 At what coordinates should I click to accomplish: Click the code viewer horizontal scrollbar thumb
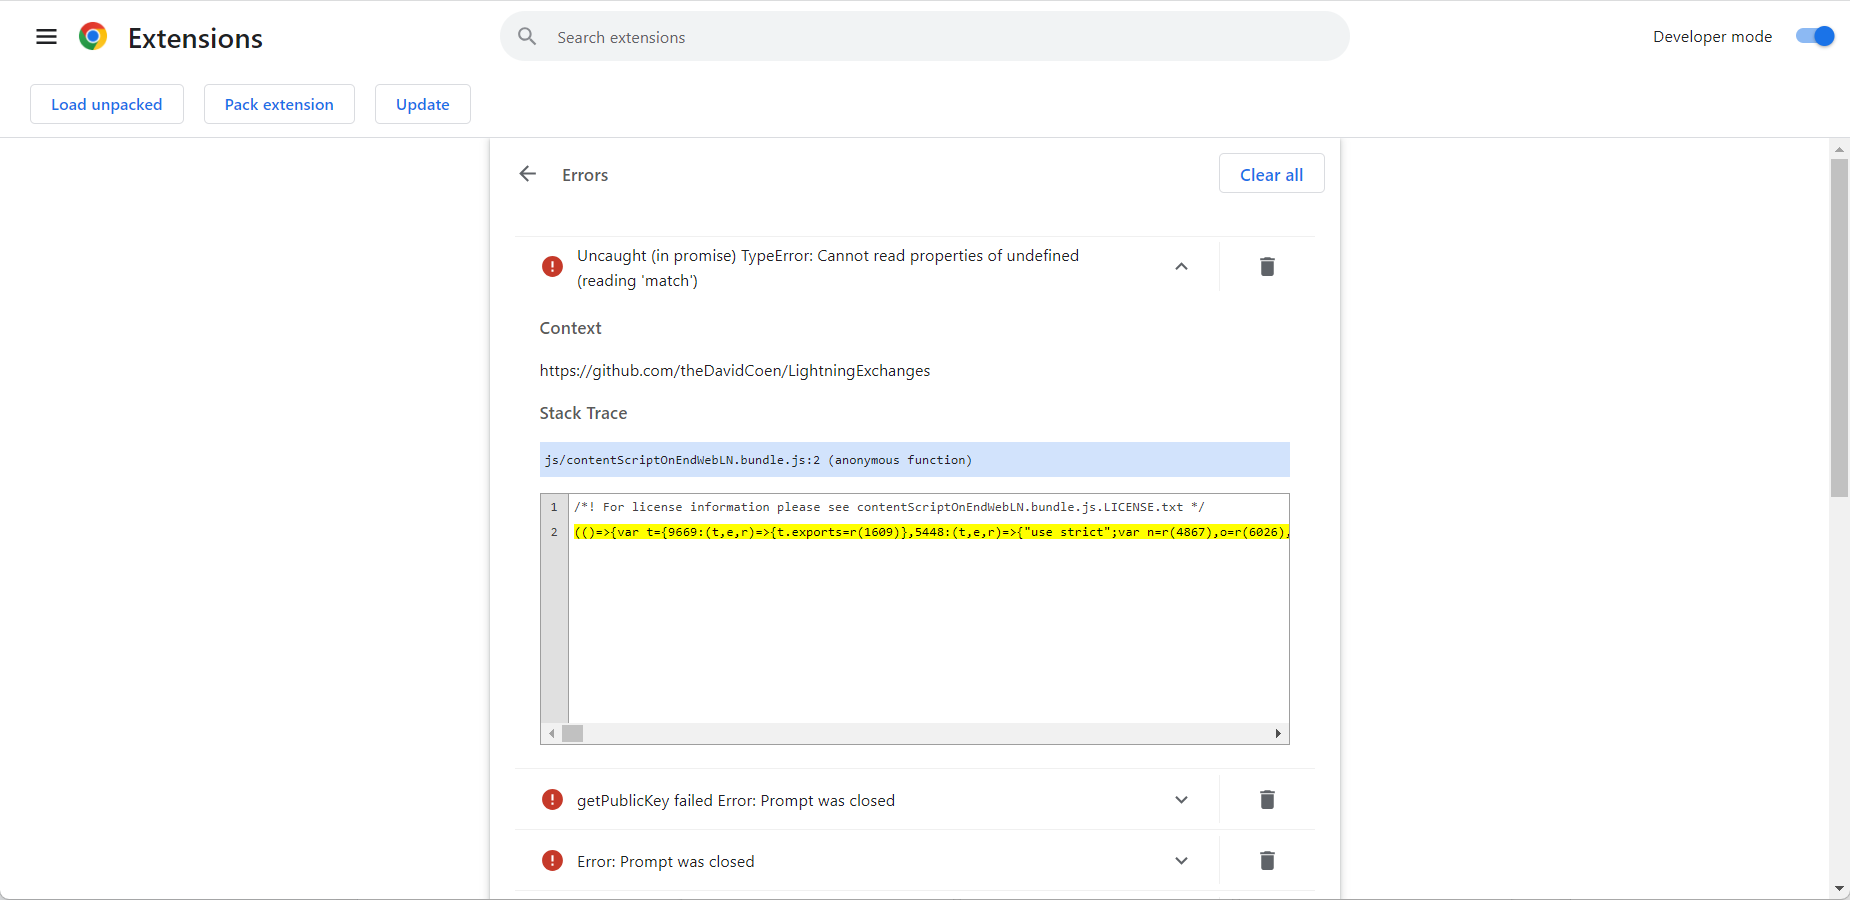573,733
